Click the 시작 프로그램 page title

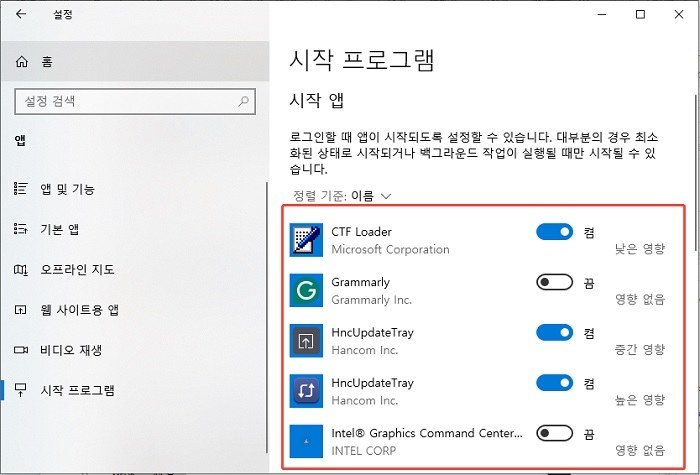(362, 60)
